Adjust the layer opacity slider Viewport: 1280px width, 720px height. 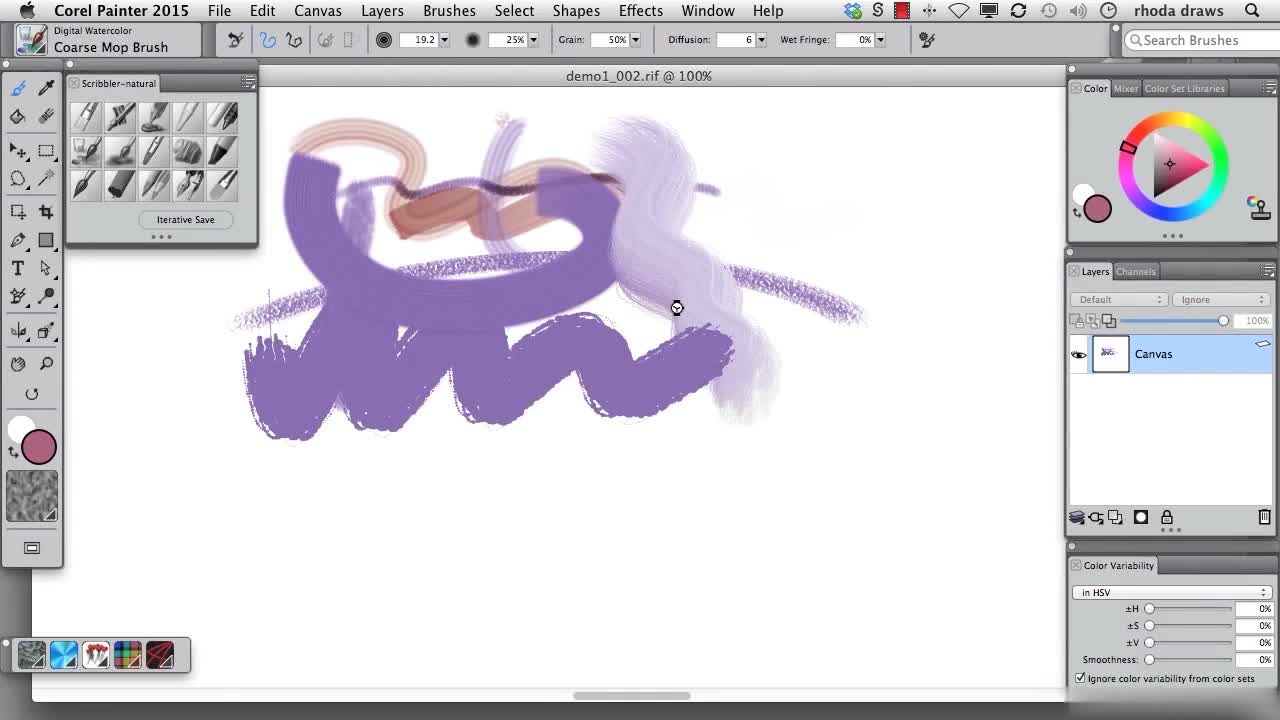[x=1175, y=321]
